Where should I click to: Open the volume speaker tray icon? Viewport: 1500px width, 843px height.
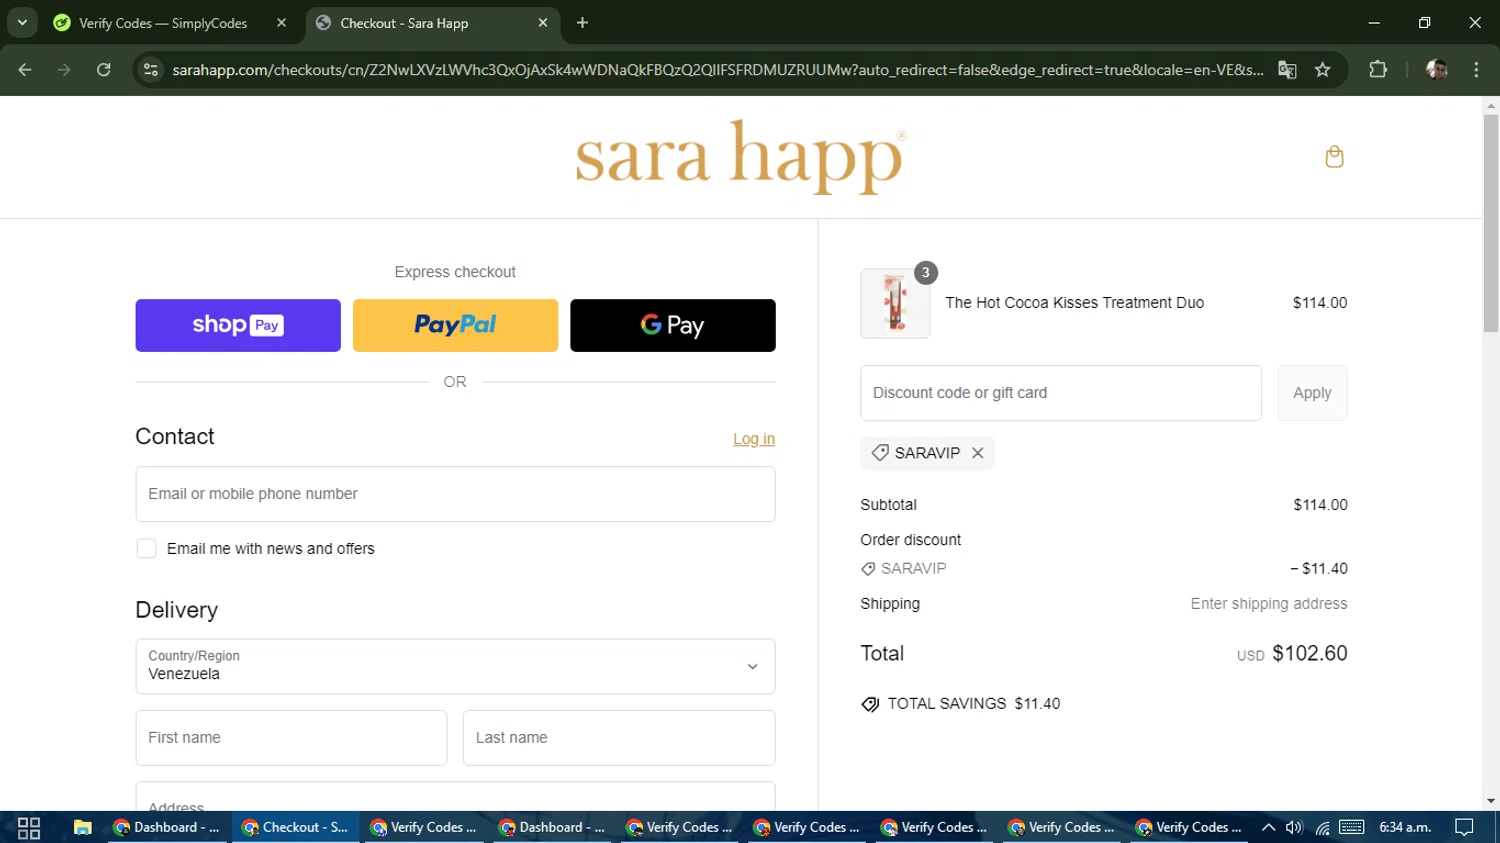click(x=1294, y=828)
